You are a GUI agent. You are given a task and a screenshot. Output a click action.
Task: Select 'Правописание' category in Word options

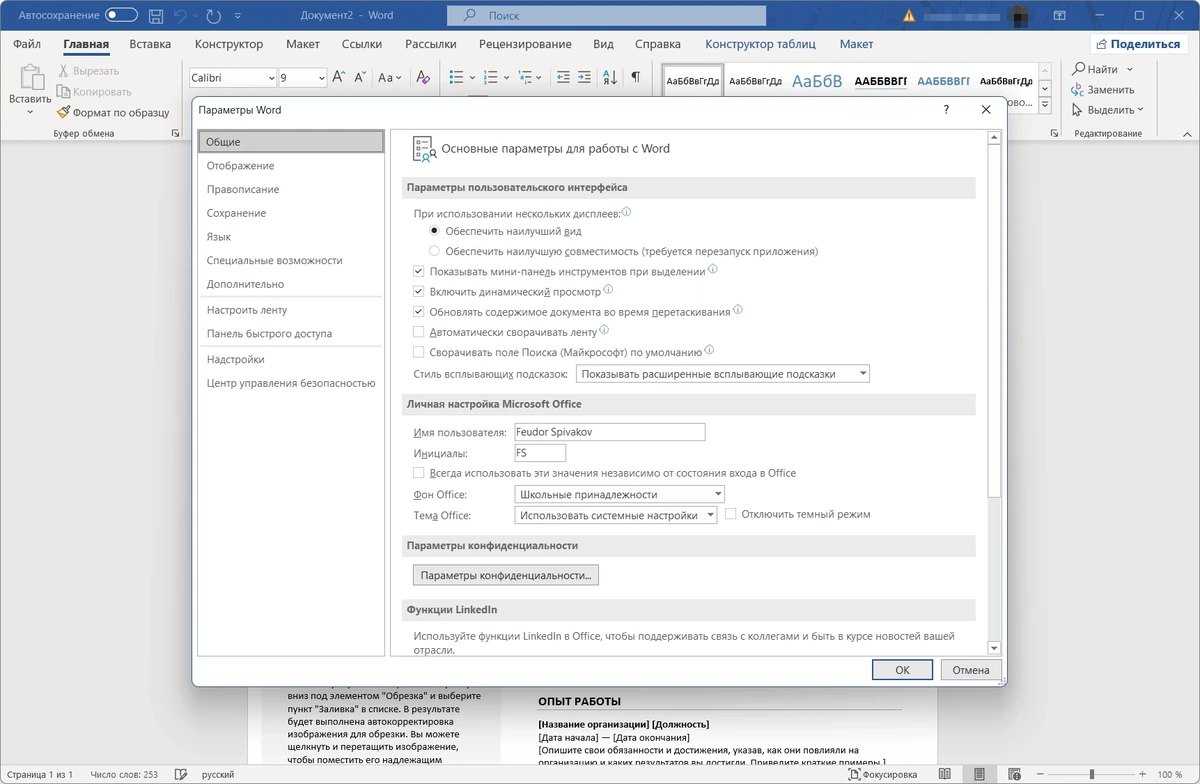291,189
